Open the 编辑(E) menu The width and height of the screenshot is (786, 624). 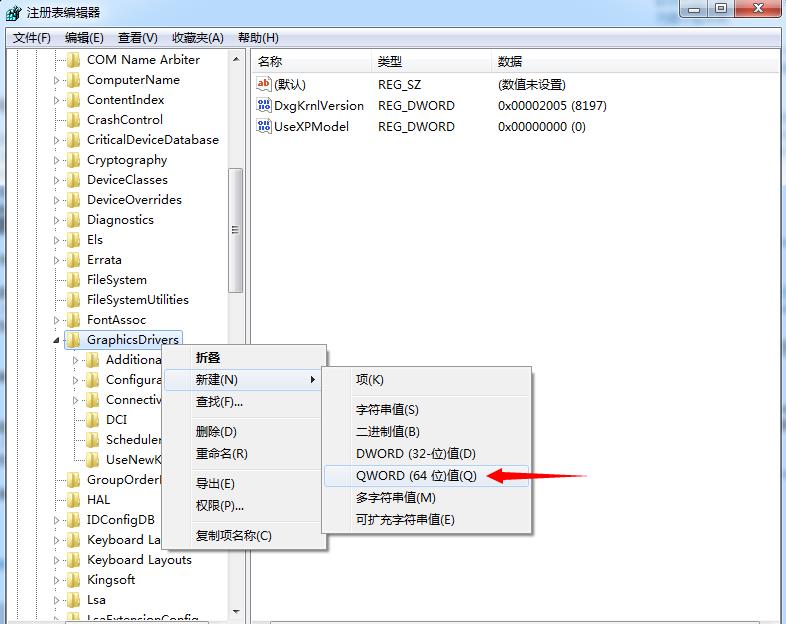84,38
